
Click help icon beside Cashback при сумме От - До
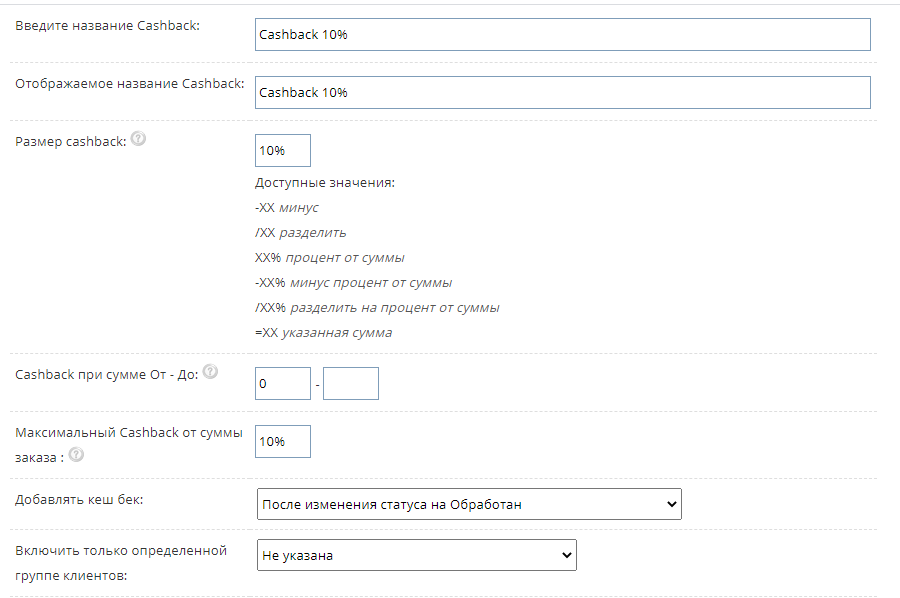point(210,372)
